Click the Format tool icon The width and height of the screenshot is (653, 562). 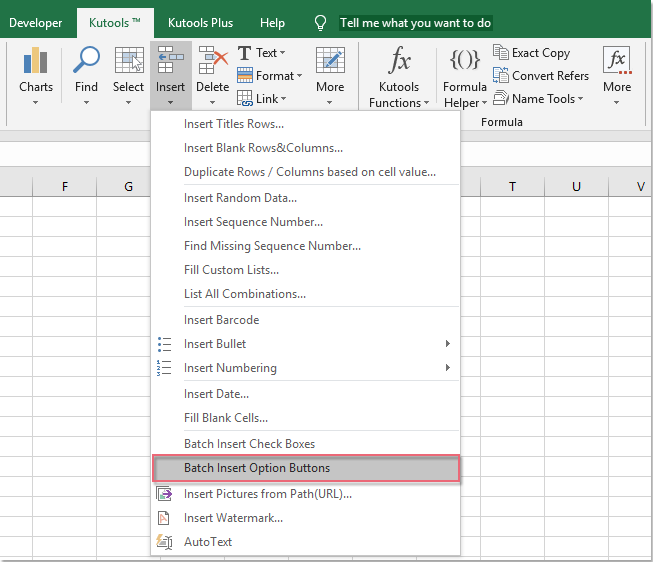pos(245,75)
